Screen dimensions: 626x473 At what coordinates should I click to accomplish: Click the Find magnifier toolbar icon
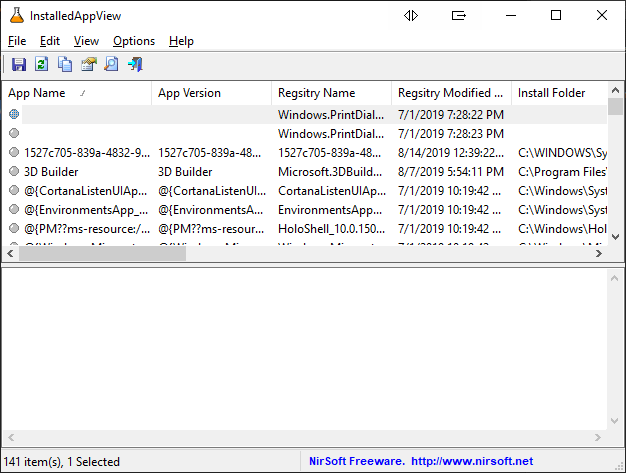[x=111, y=64]
